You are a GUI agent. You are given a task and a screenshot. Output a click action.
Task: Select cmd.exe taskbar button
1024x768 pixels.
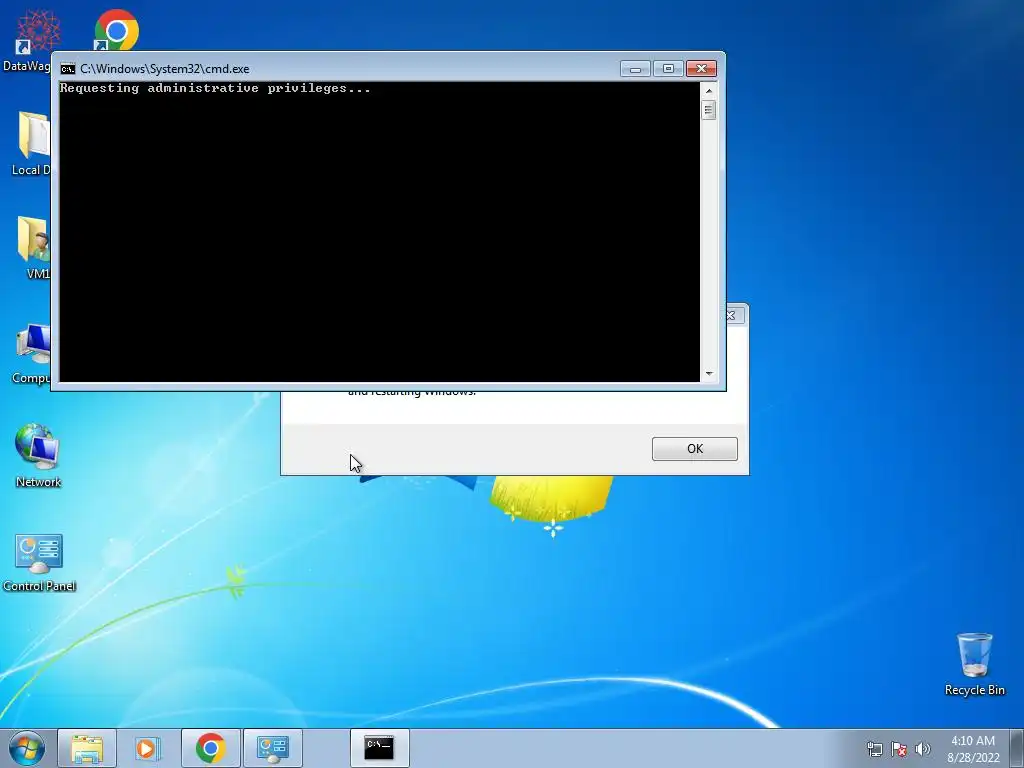379,748
